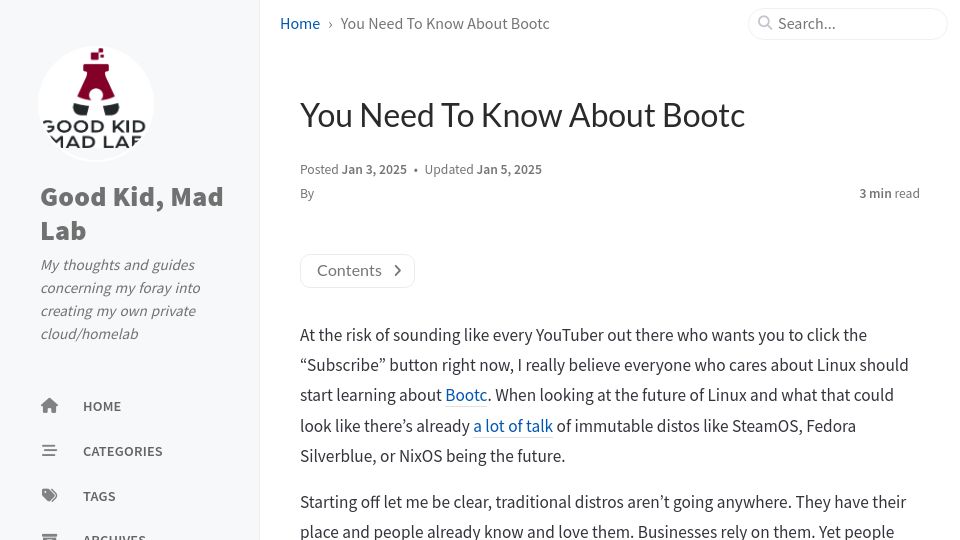Open the HOME sidebar menu item
Viewport: 960px width, 540px height.
coord(102,407)
